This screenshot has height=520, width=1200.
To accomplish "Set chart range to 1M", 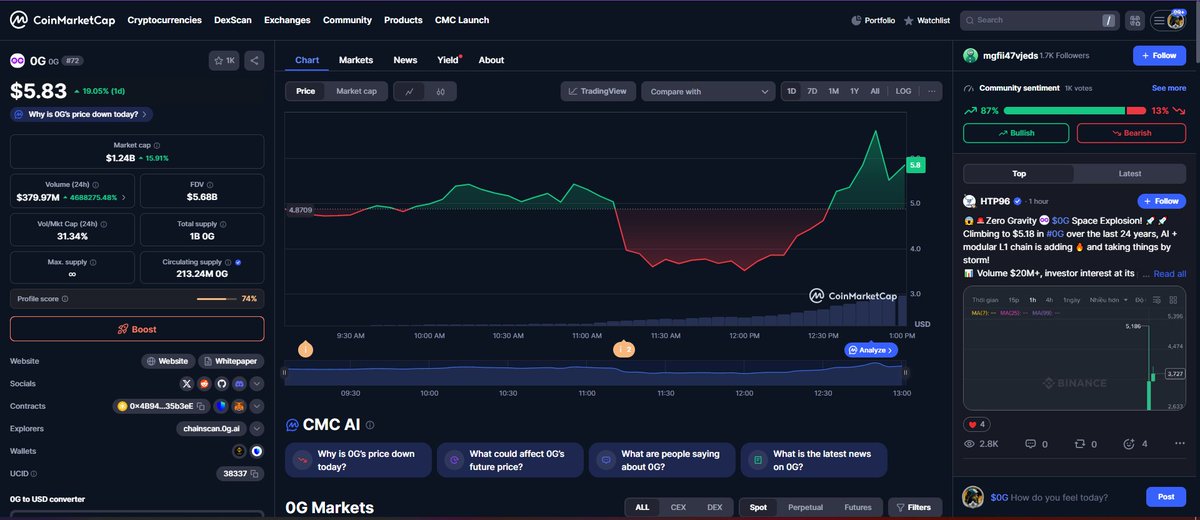I will (833, 91).
